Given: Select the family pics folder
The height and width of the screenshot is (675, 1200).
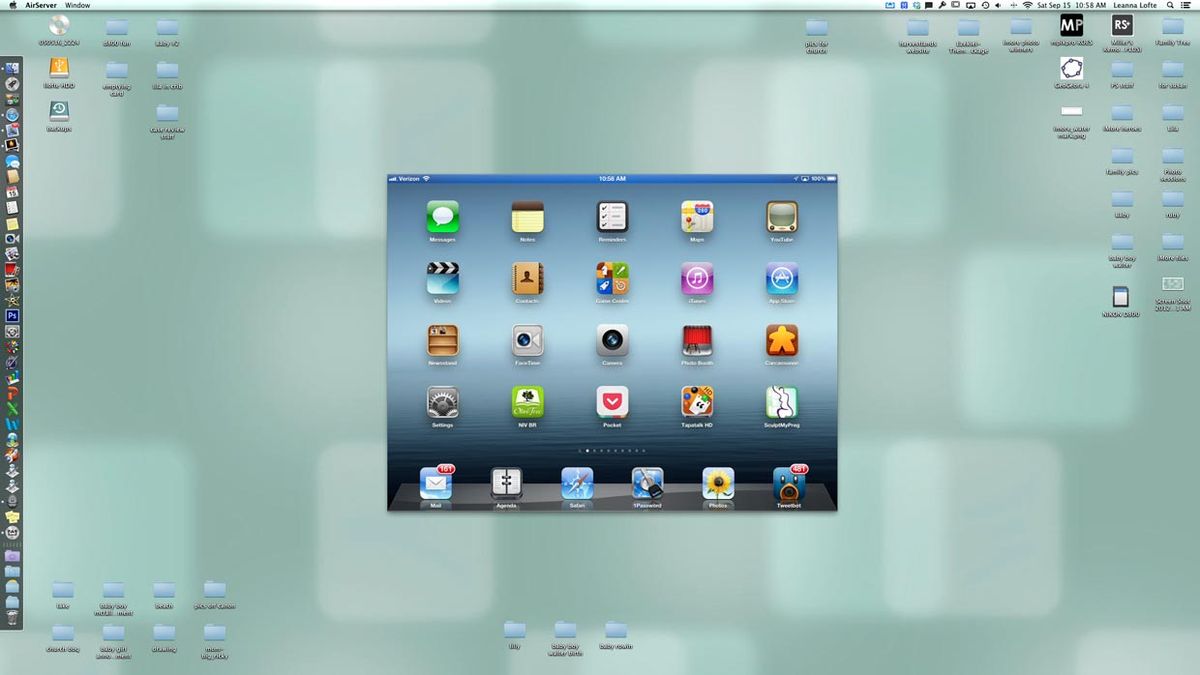Looking at the screenshot, I should pyautogui.click(x=1122, y=156).
